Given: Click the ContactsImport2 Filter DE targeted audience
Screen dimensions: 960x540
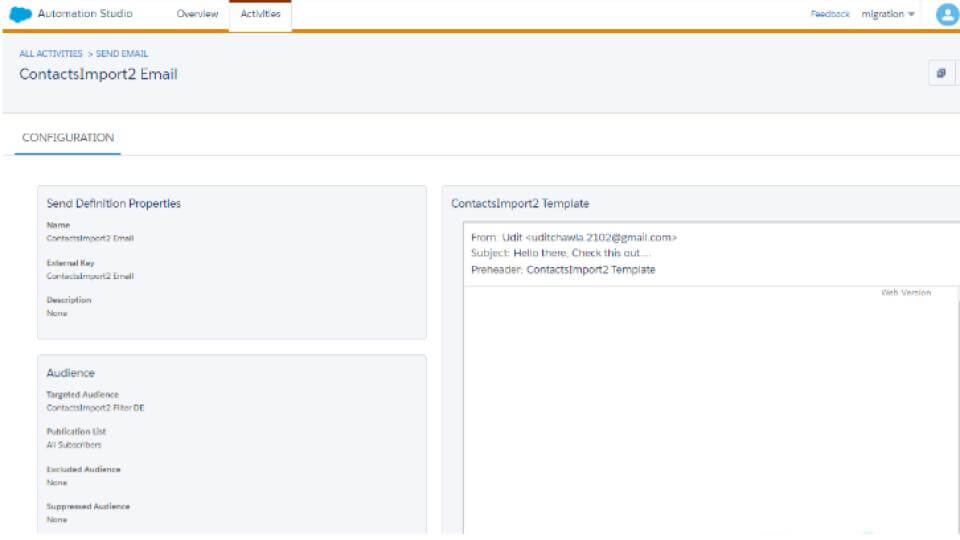Looking at the screenshot, I should [95, 408].
